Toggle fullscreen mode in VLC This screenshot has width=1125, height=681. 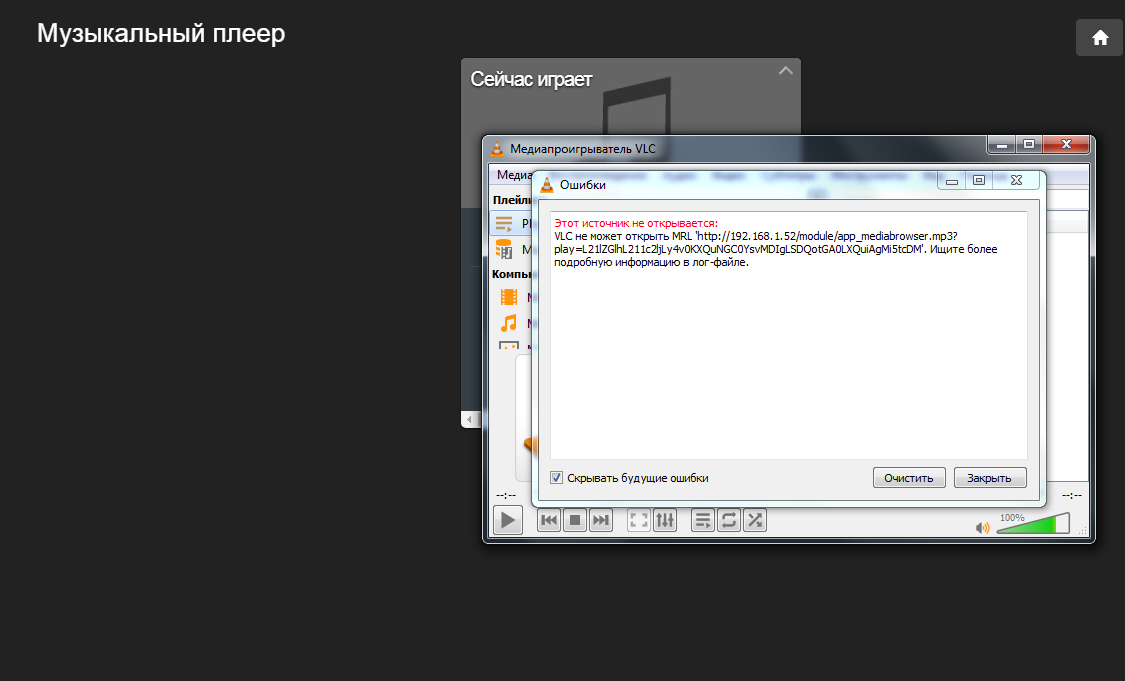tap(639, 520)
